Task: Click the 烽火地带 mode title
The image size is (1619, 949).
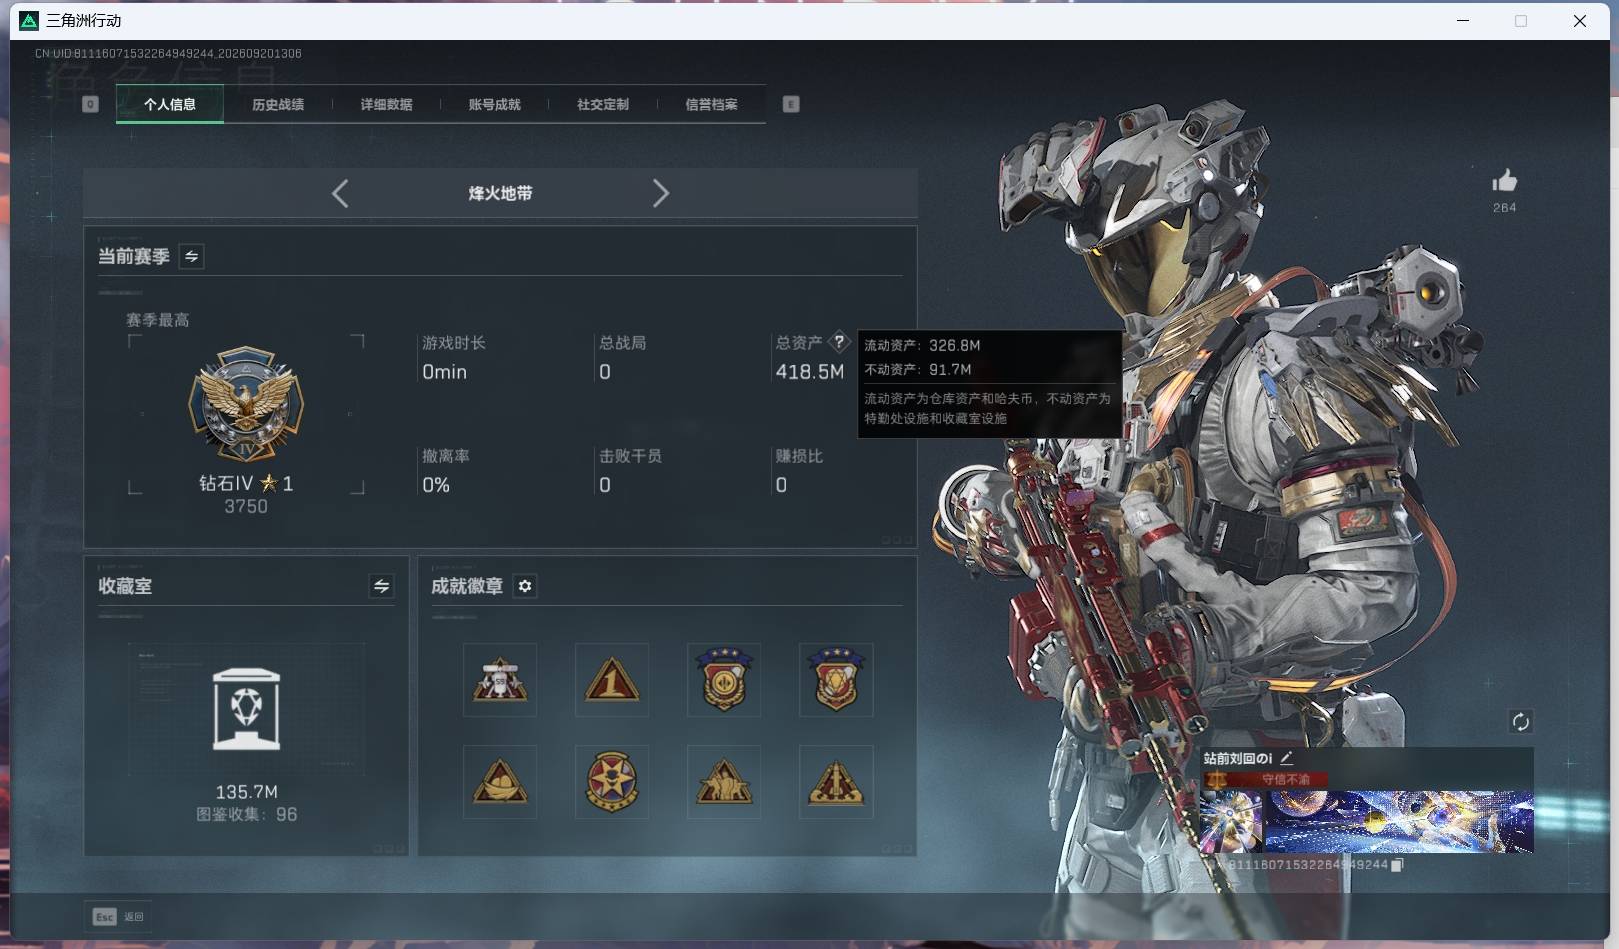Action: pos(500,193)
